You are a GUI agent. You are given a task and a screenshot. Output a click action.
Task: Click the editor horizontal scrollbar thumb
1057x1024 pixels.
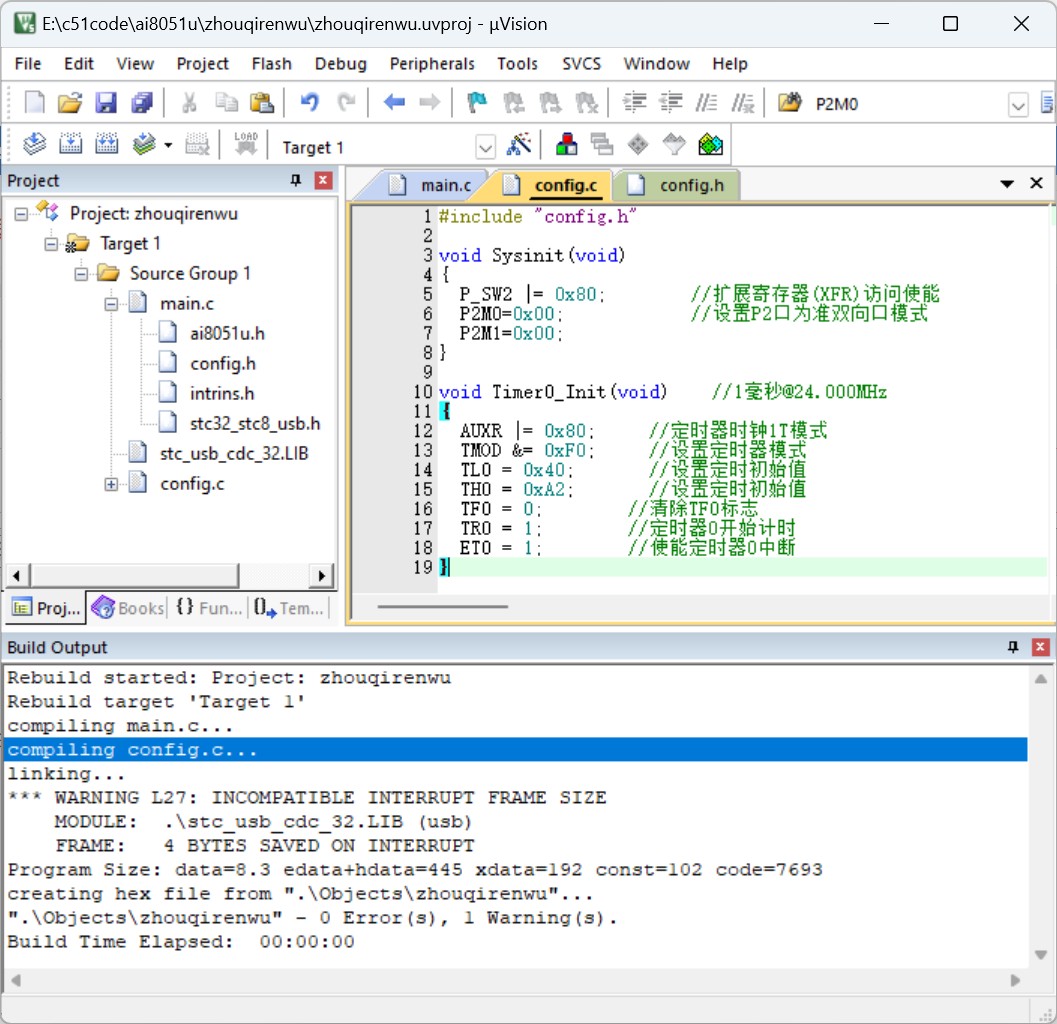click(442, 606)
